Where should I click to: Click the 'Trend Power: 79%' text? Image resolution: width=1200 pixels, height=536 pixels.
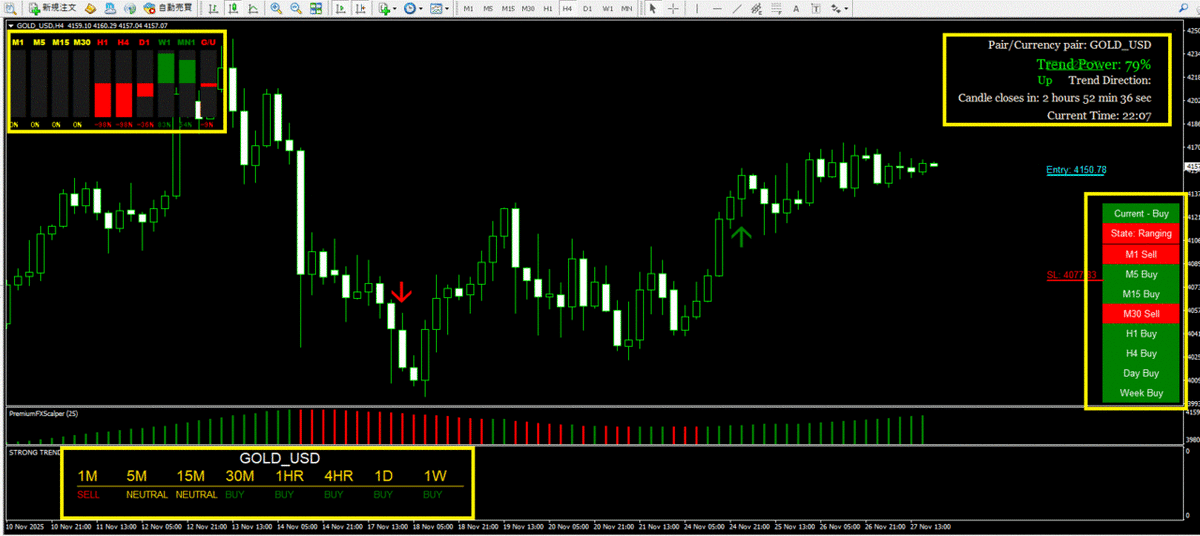tap(1094, 64)
